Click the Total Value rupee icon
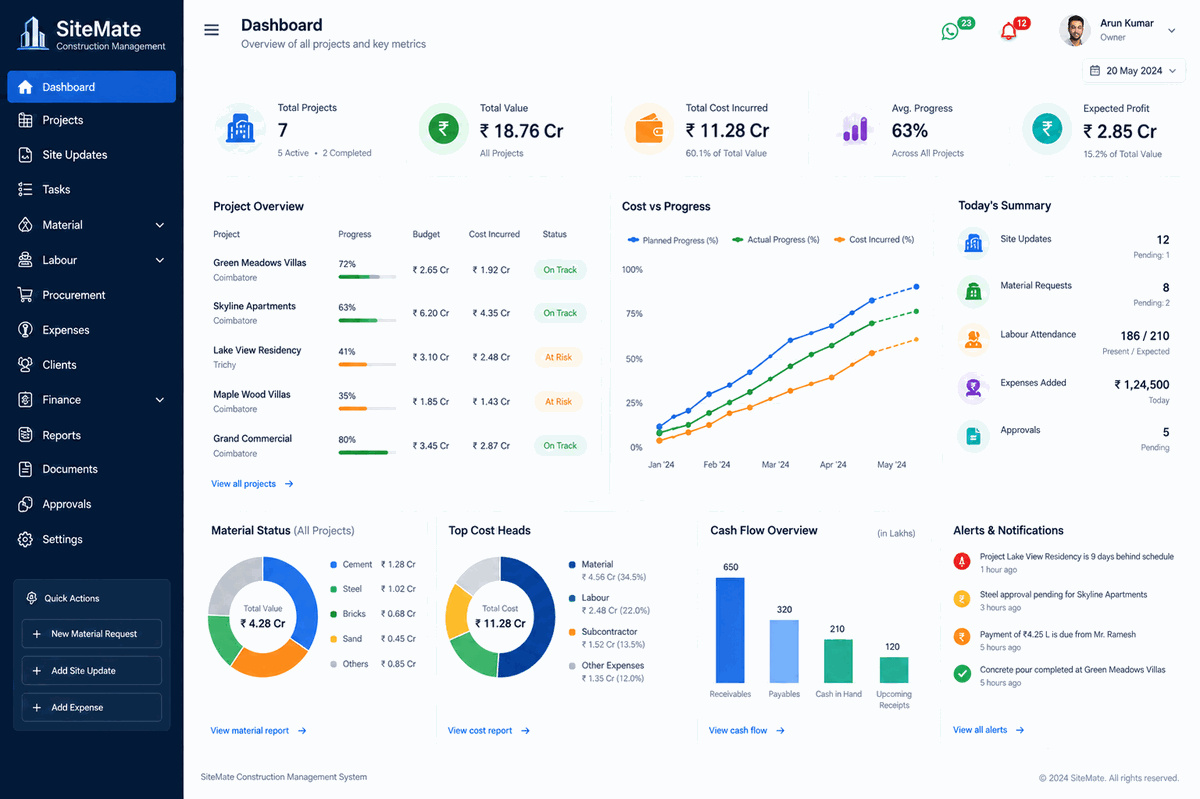 444,128
